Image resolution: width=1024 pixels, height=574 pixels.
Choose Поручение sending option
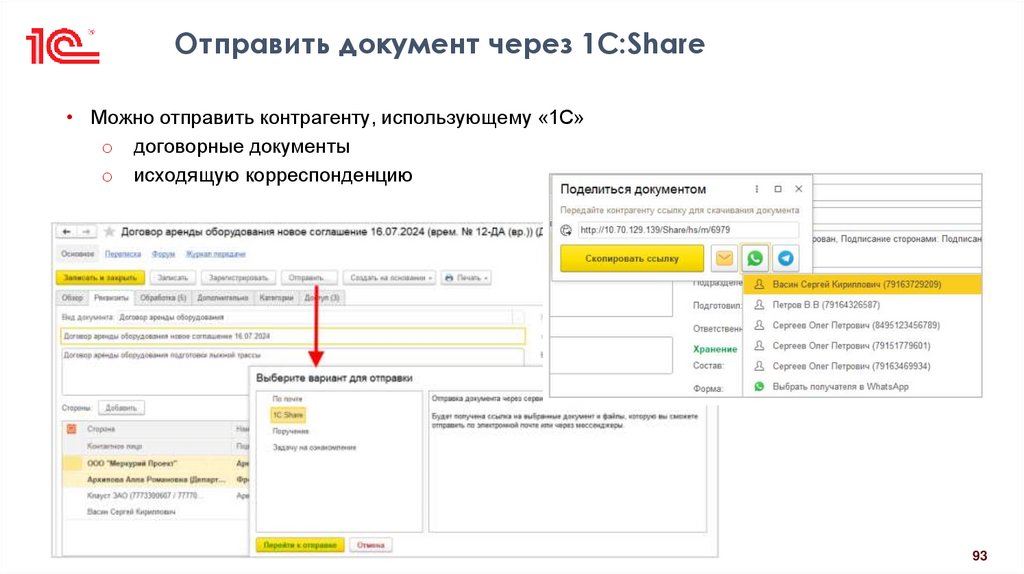click(x=291, y=432)
